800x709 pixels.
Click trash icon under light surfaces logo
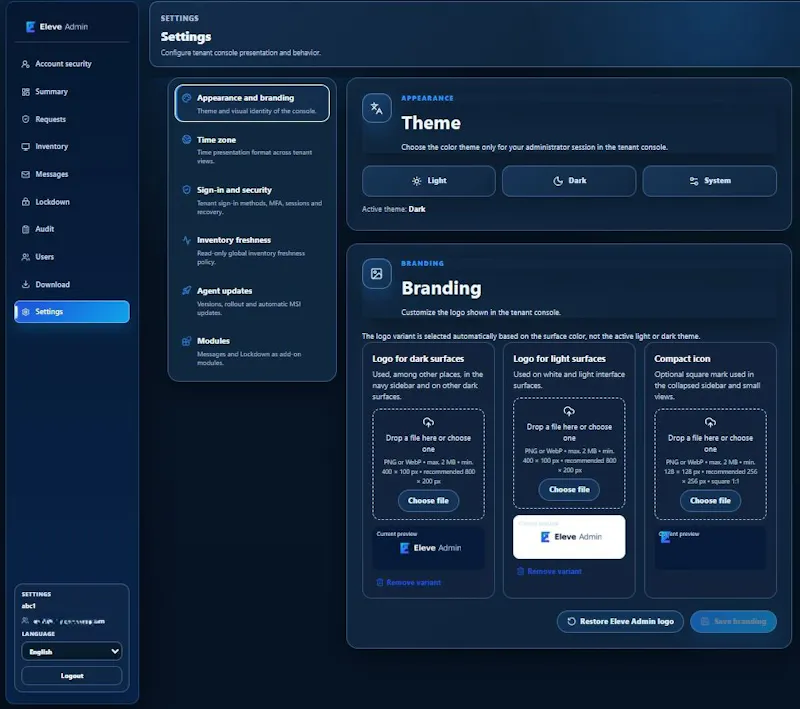point(520,571)
